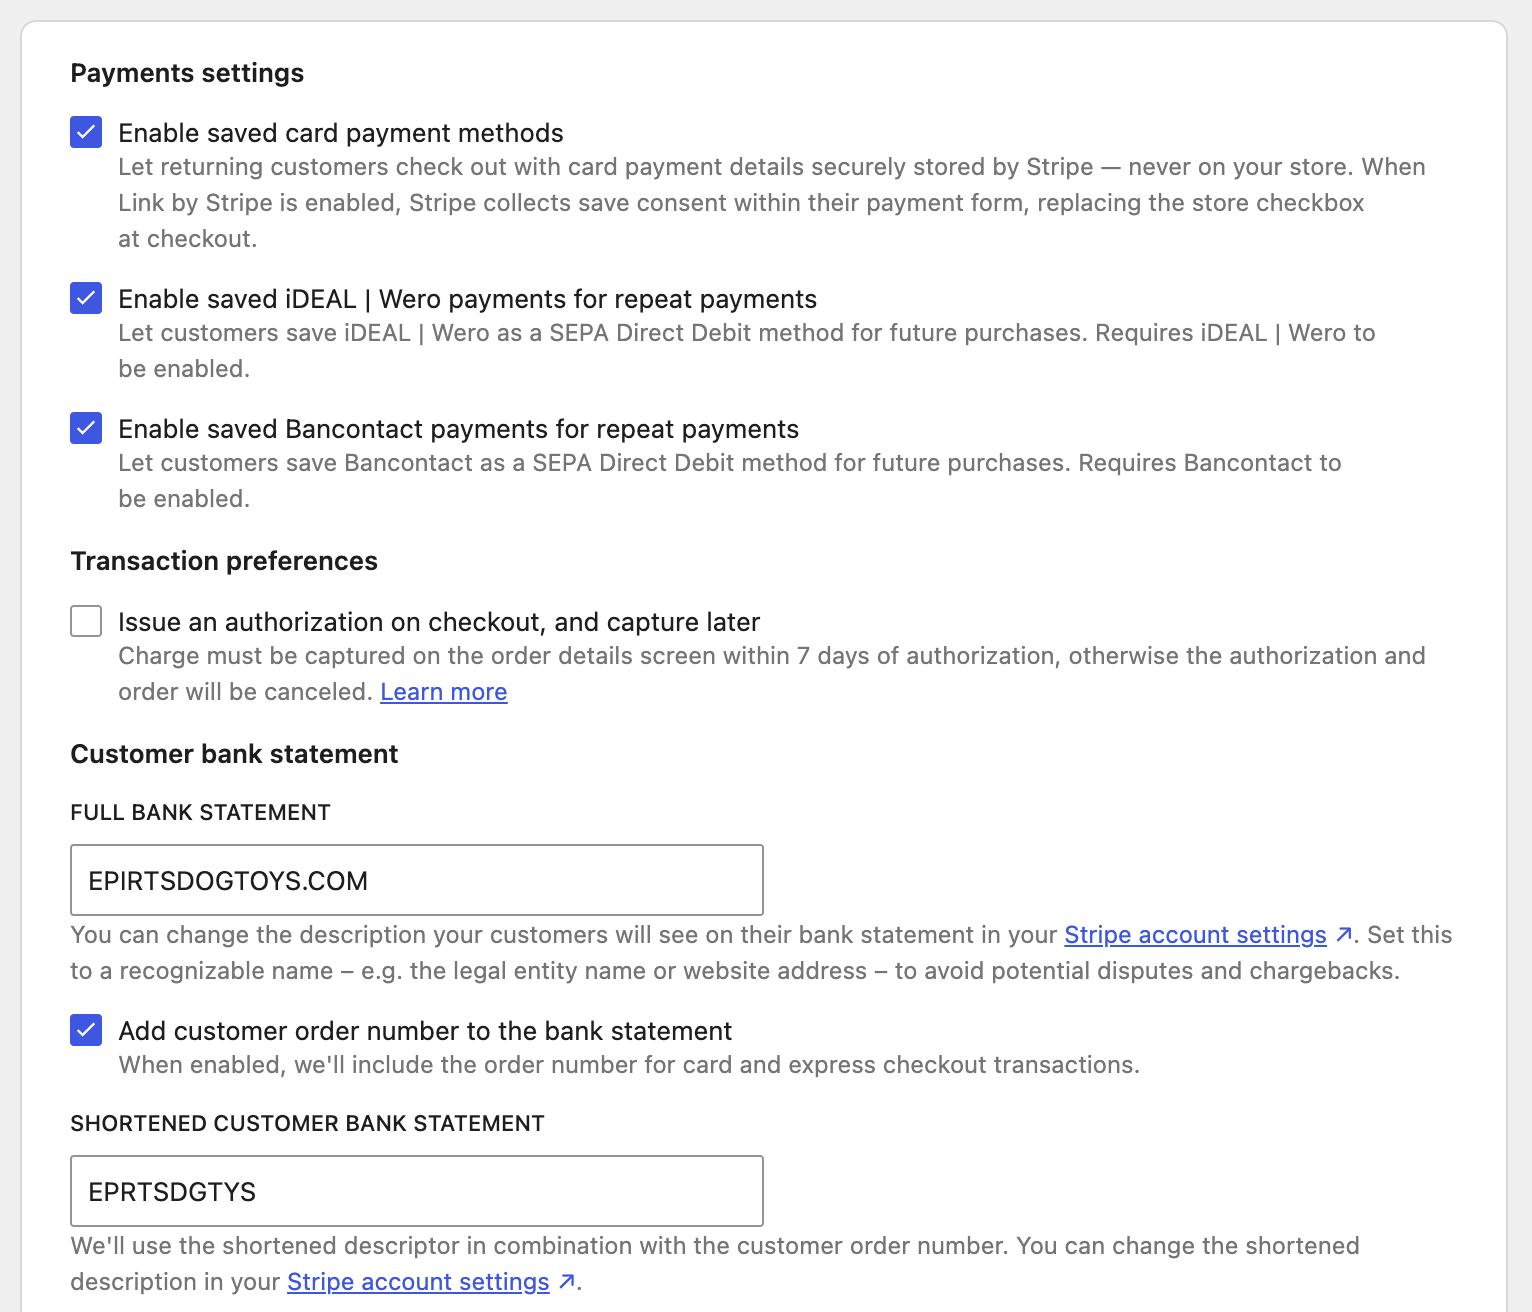
Task: Open Stripe account settings link under full bank statement
Action: coord(1195,935)
